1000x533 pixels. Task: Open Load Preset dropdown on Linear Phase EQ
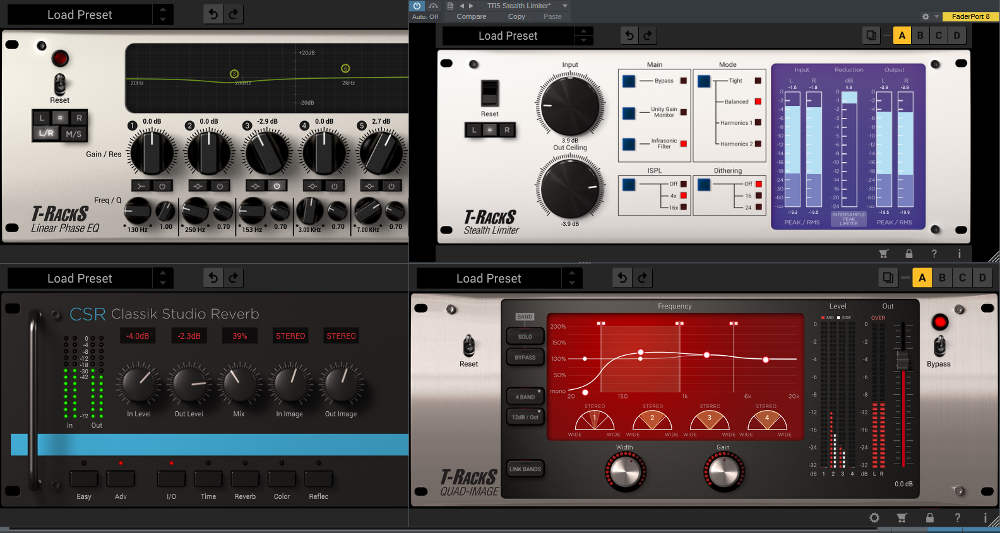(x=80, y=14)
